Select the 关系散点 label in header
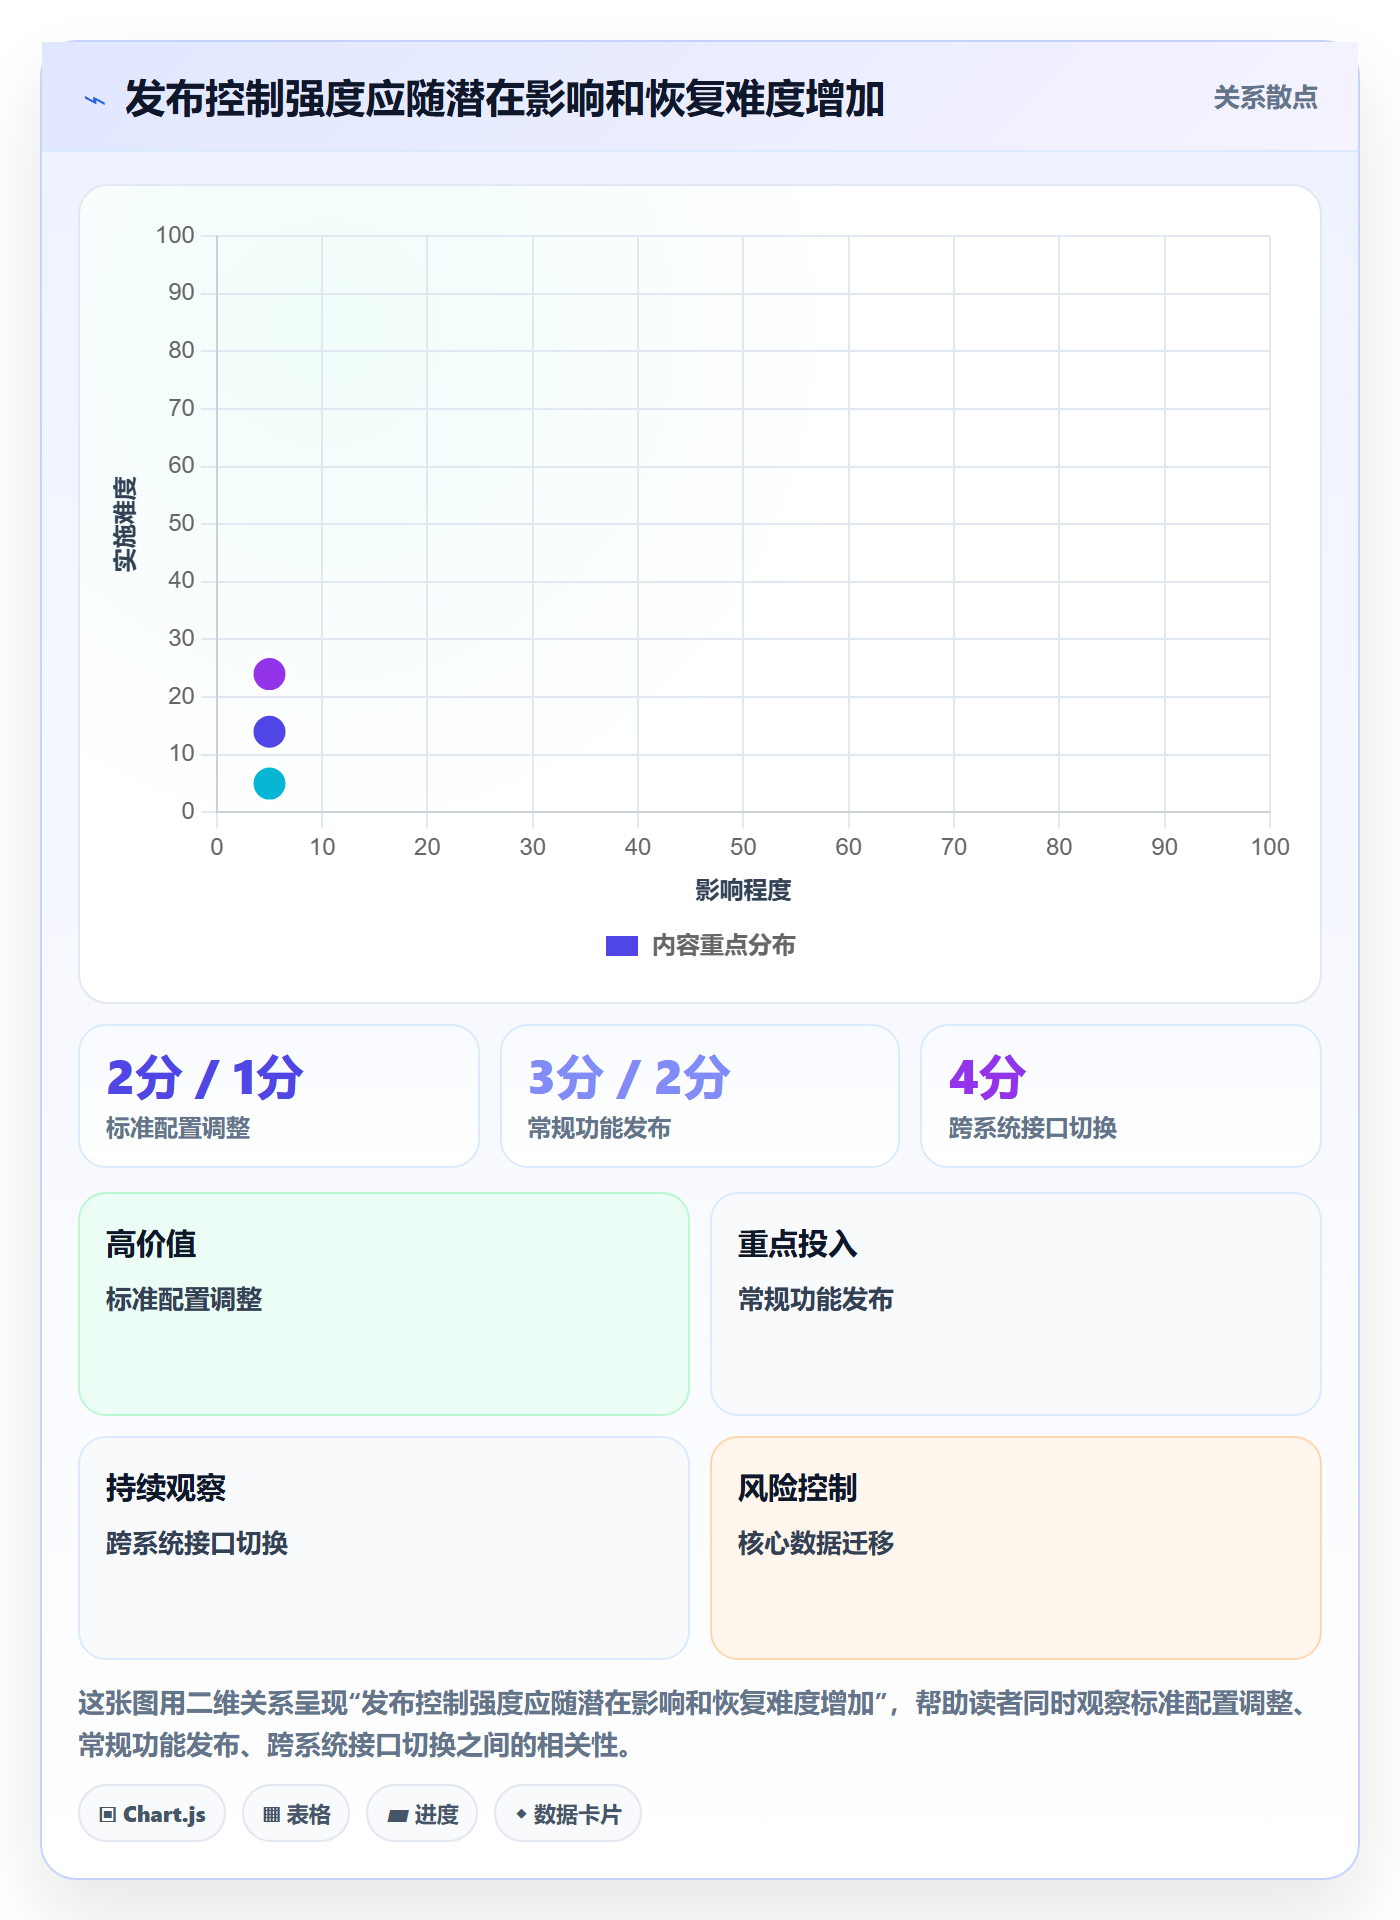The image size is (1400, 1920). pyautogui.click(x=1265, y=98)
